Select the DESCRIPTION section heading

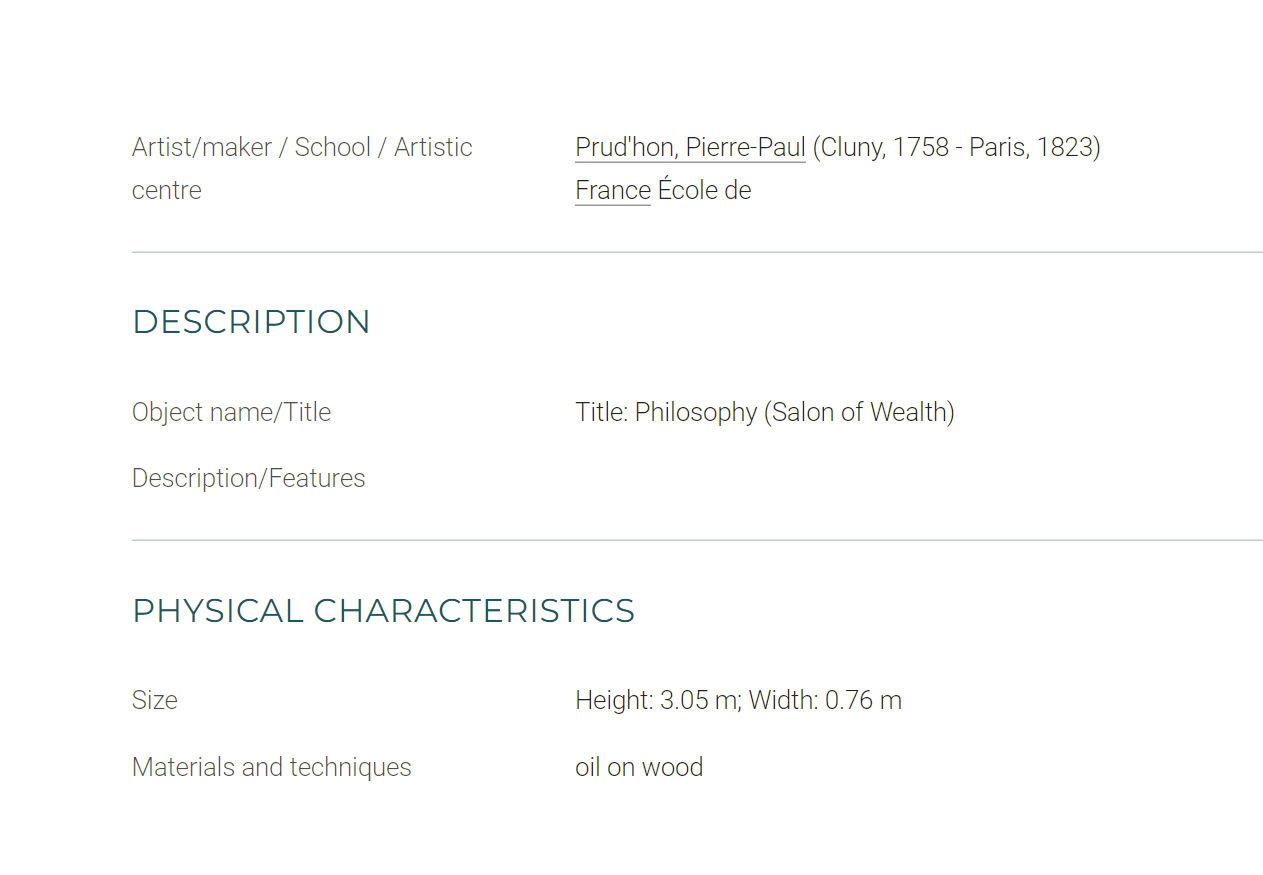[x=251, y=322]
